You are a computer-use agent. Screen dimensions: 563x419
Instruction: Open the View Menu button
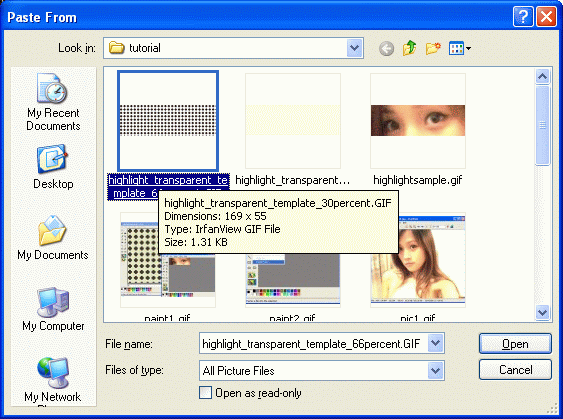(460, 48)
